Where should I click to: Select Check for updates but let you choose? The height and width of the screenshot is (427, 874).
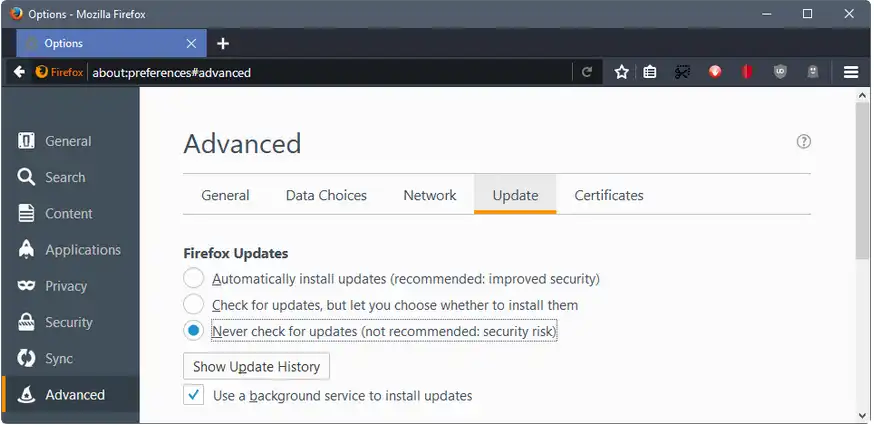[193, 304]
